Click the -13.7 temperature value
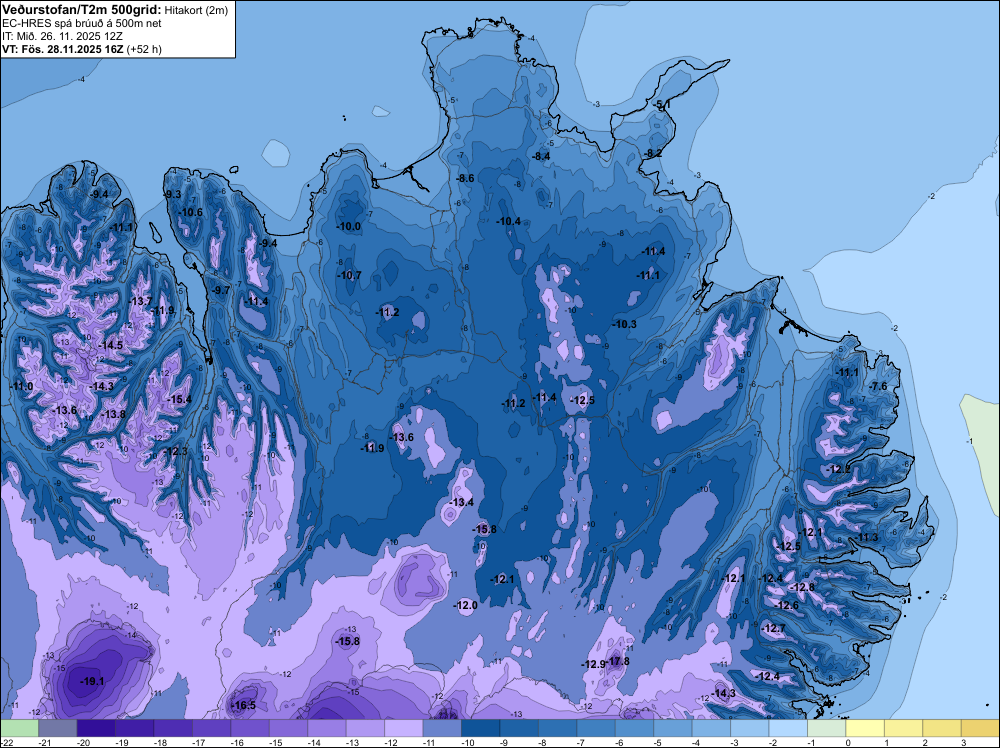This screenshot has height=748, width=1000. click(140, 301)
